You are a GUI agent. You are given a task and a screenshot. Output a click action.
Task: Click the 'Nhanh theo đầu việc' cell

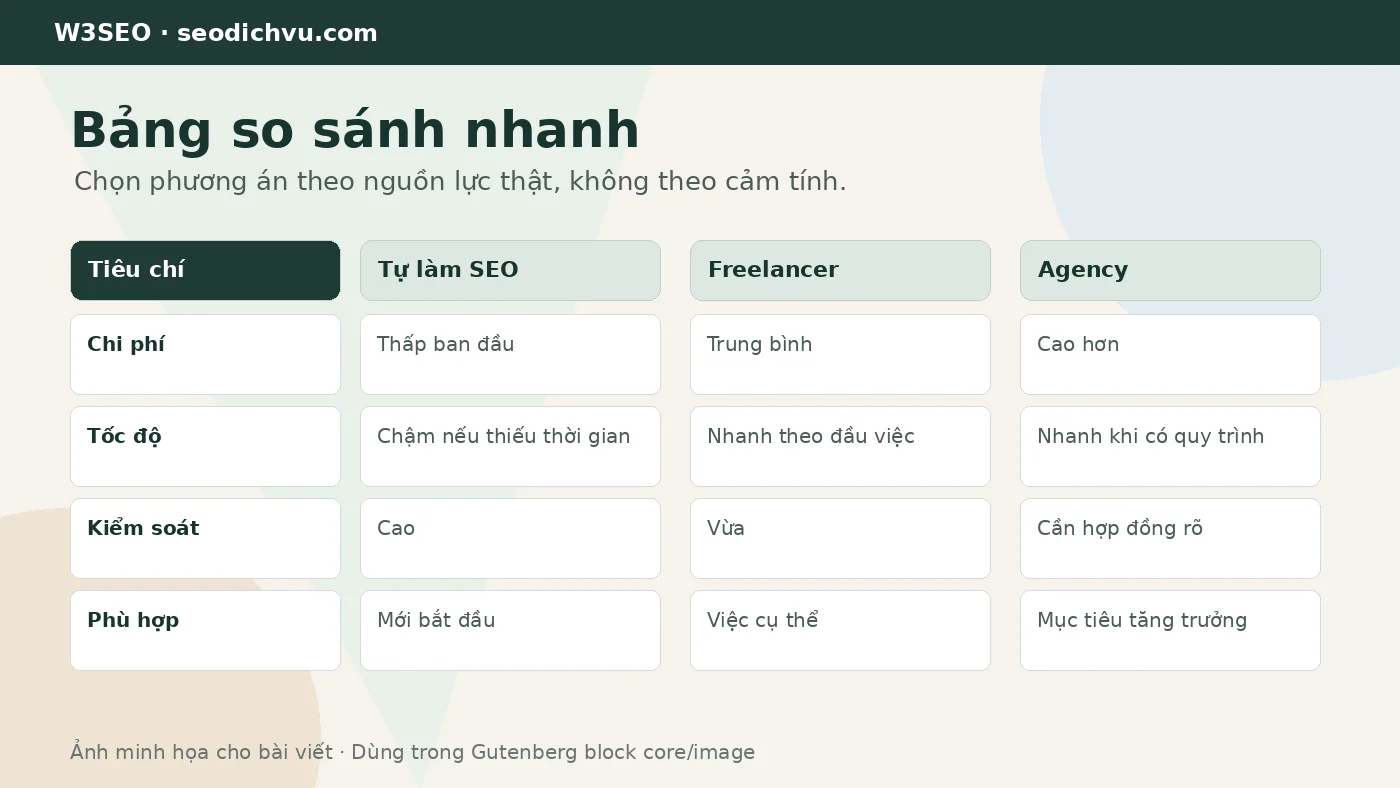[840, 446]
